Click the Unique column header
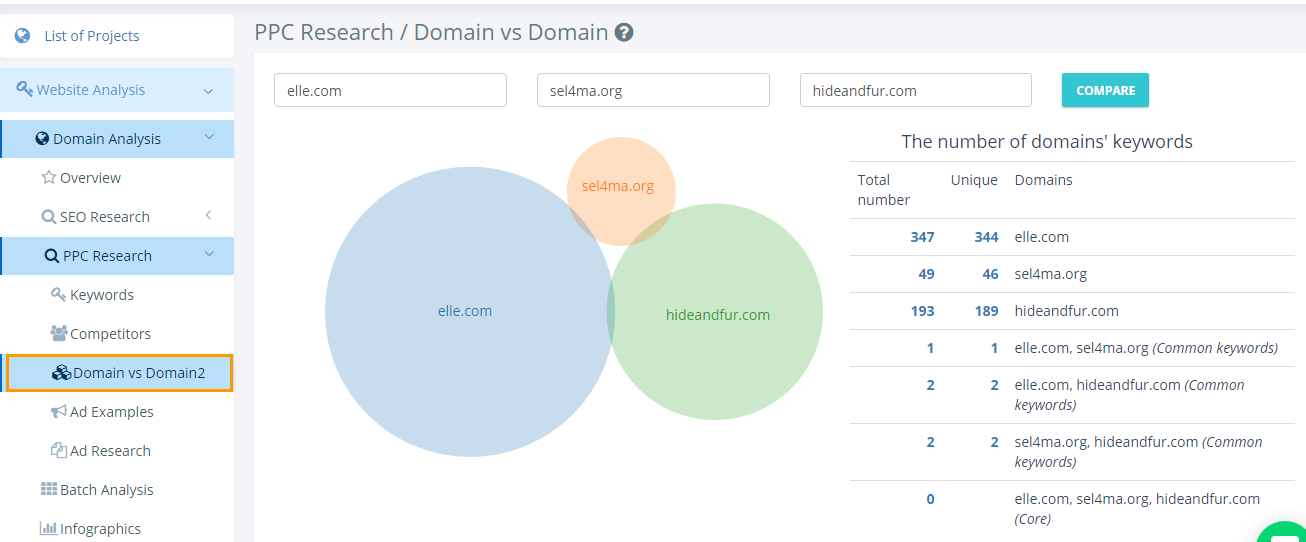1306x542 pixels. pos(974,181)
